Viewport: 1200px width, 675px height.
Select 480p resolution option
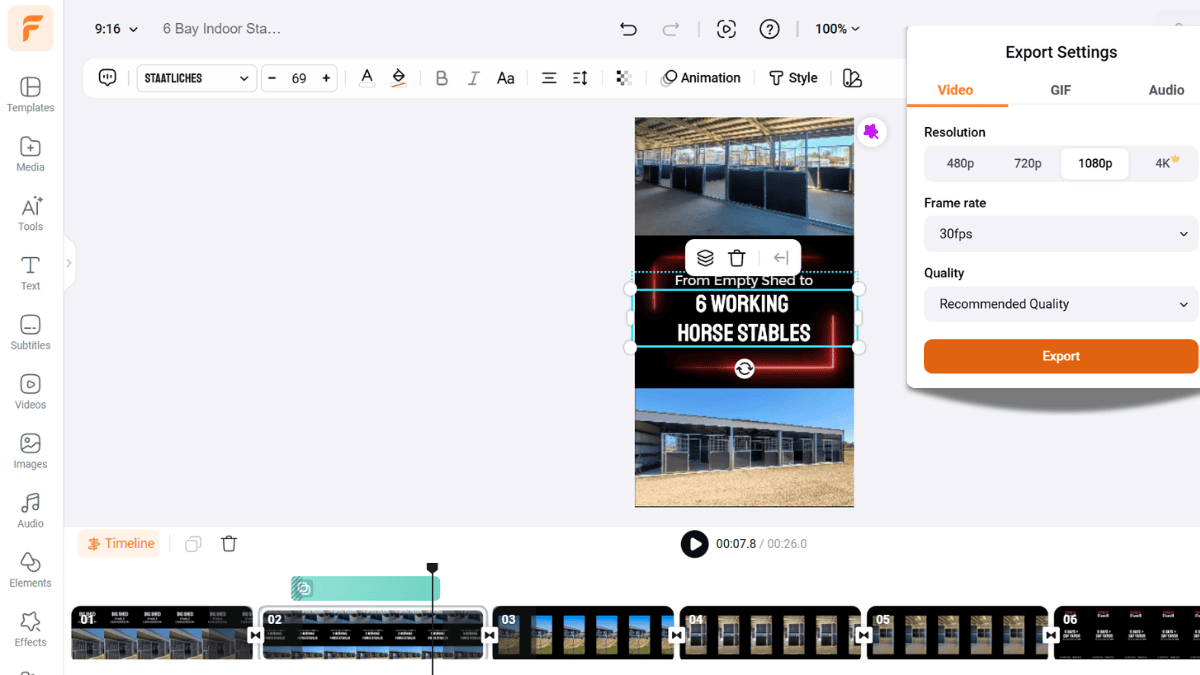click(x=960, y=163)
